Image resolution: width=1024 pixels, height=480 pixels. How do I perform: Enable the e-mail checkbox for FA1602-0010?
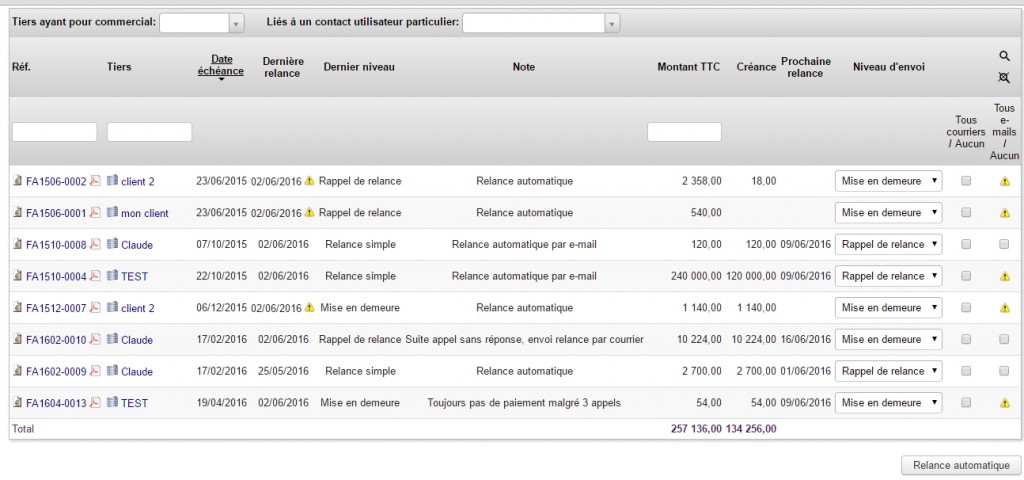click(1004, 340)
